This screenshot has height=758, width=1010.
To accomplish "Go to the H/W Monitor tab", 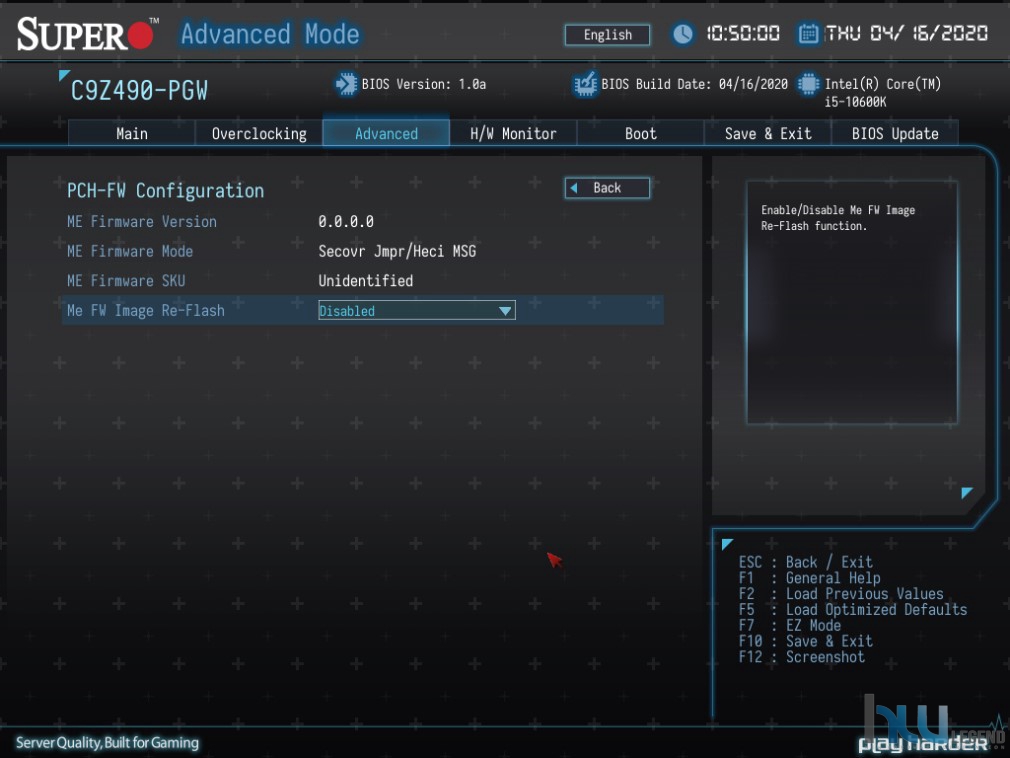I will click(513, 133).
